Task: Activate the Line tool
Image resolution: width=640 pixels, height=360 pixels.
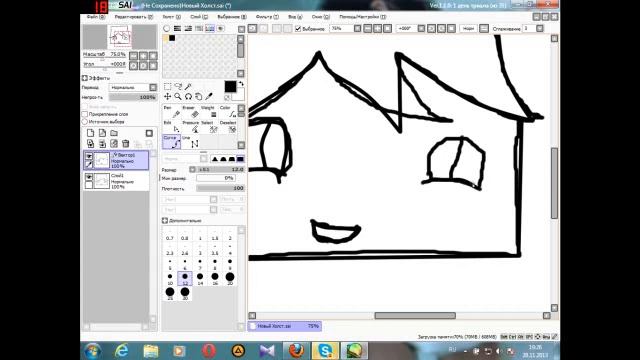Action: (190, 142)
